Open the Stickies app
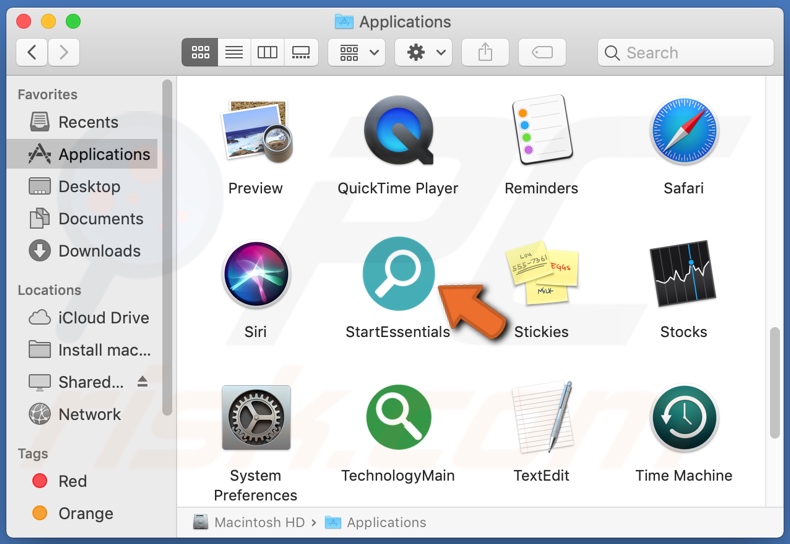 (541, 275)
